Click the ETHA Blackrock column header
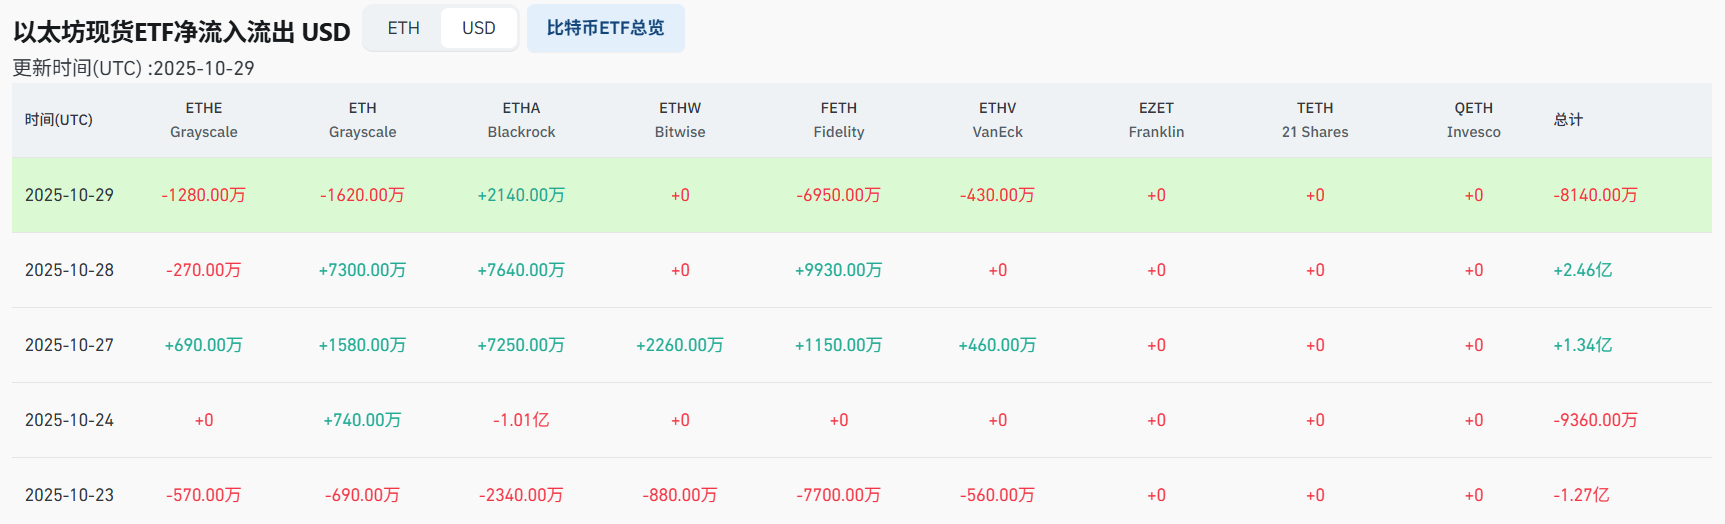The image size is (1725, 524). click(x=521, y=120)
